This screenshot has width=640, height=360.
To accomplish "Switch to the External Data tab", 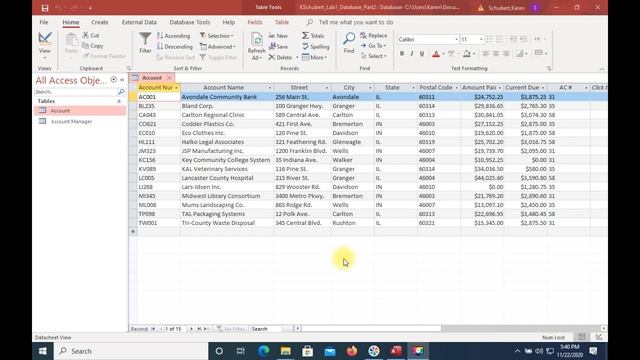I will (139, 22).
